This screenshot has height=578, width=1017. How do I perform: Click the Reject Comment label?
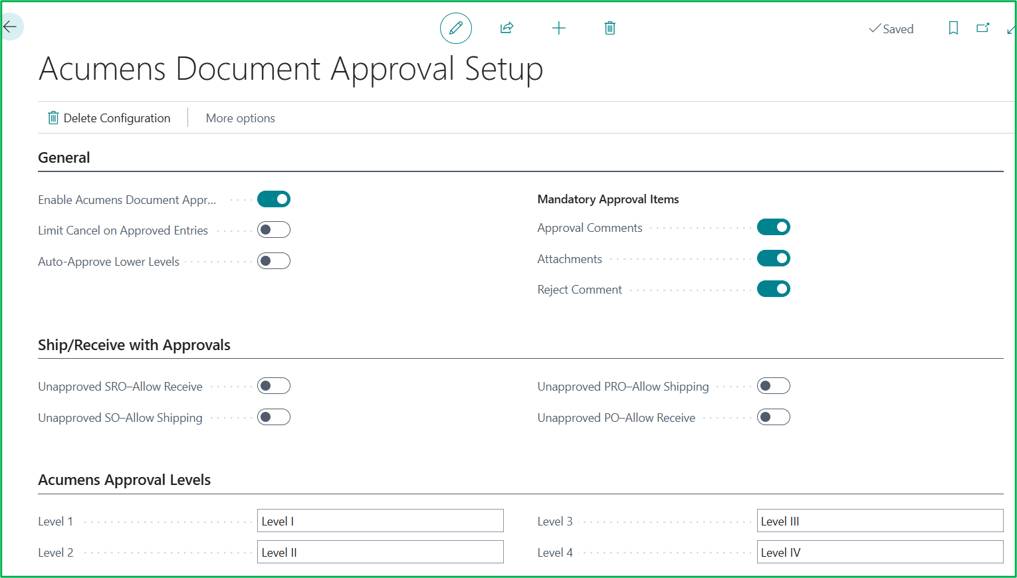point(579,289)
